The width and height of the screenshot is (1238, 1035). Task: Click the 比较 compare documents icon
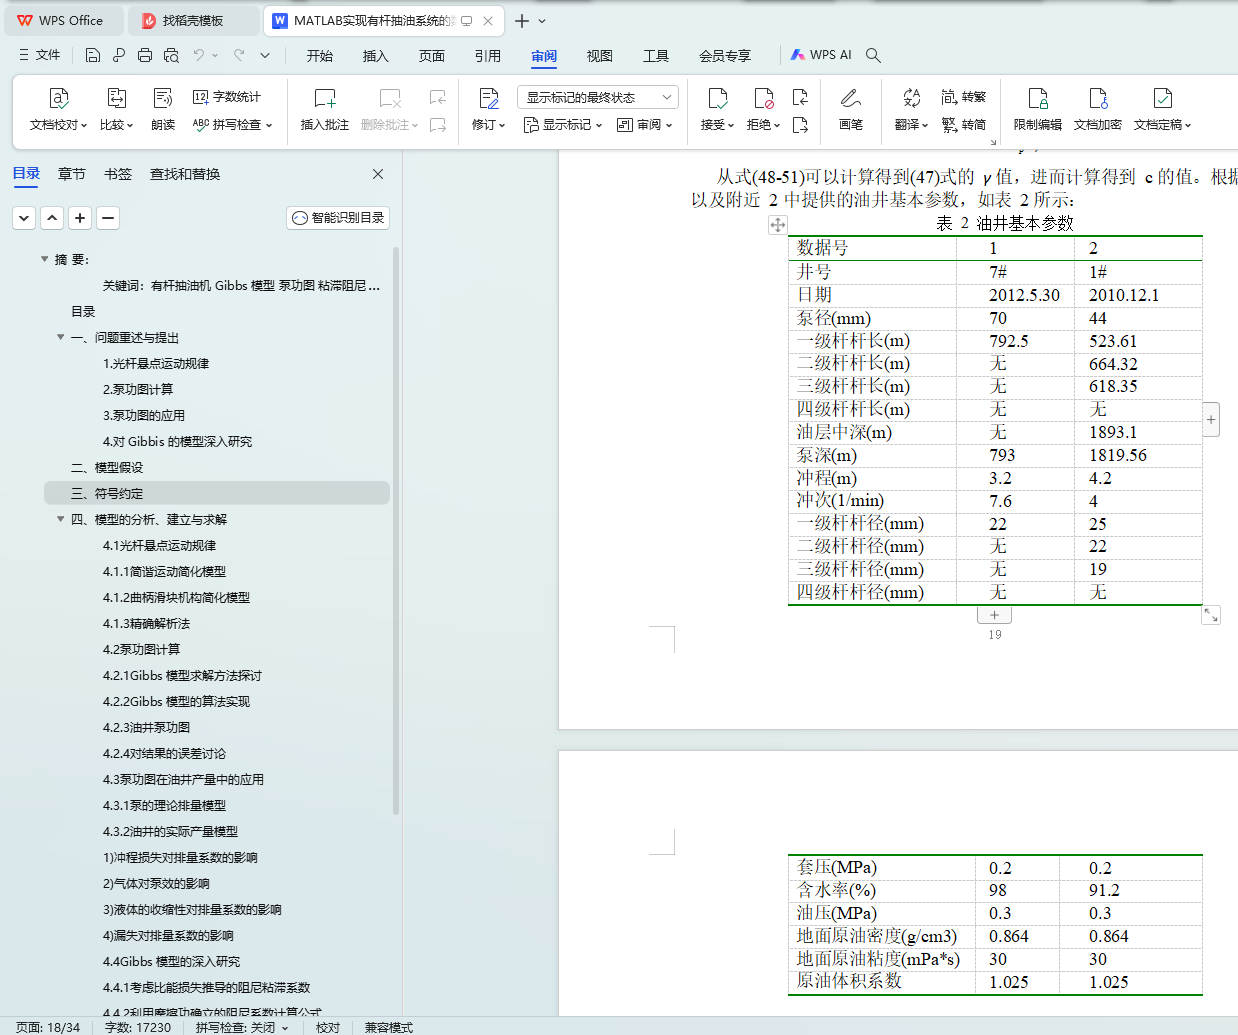[x=116, y=98]
